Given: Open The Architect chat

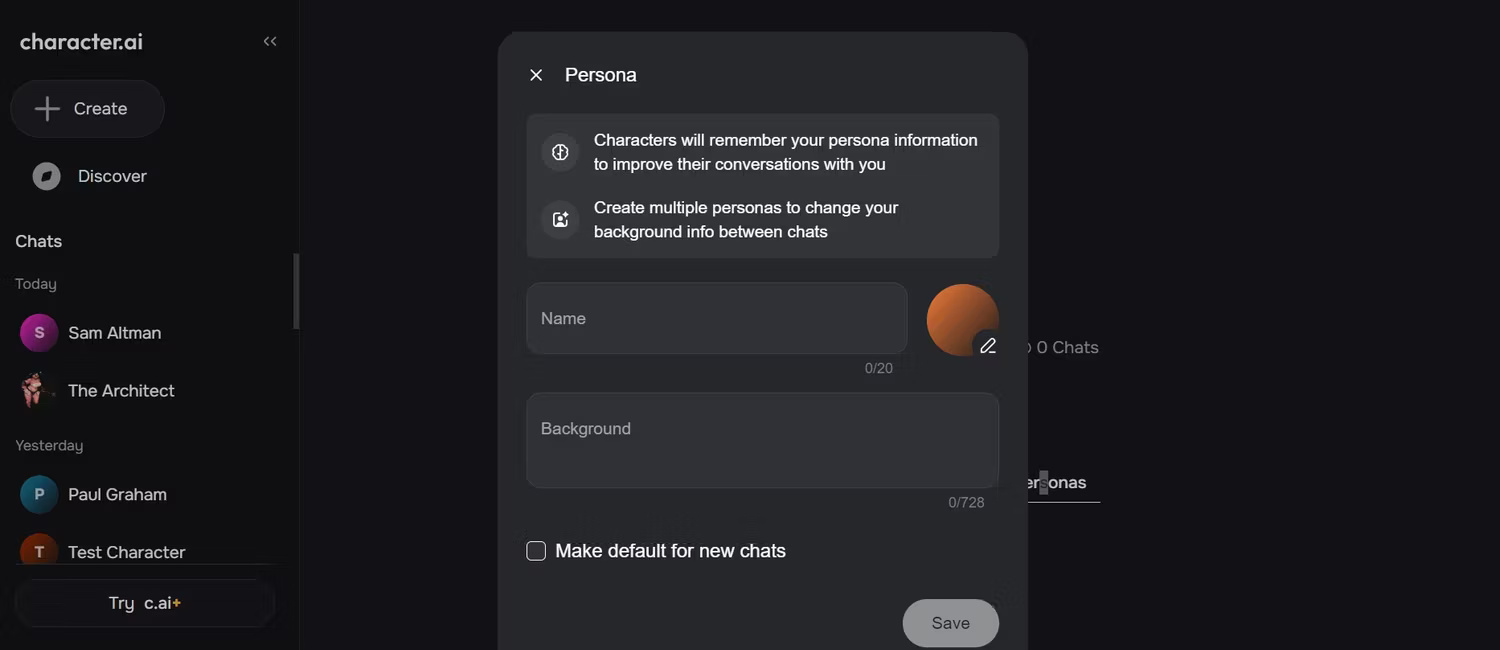Looking at the screenshot, I should [x=121, y=389].
